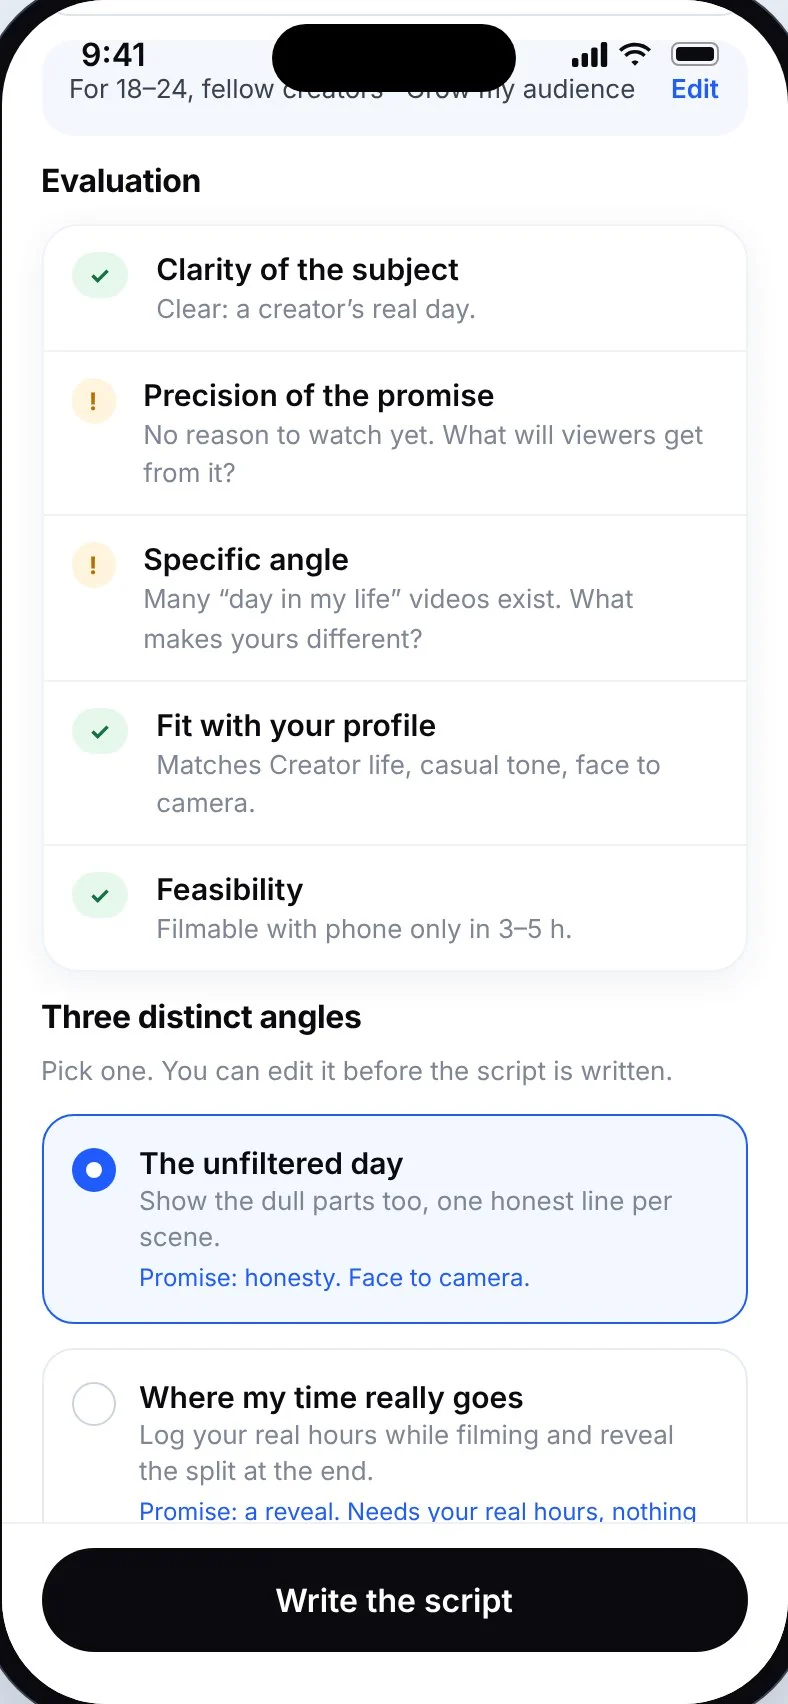Image resolution: width=788 pixels, height=1704 pixels.
Task: Tap the Where my time really goes card
Action: coord(395,1436)
